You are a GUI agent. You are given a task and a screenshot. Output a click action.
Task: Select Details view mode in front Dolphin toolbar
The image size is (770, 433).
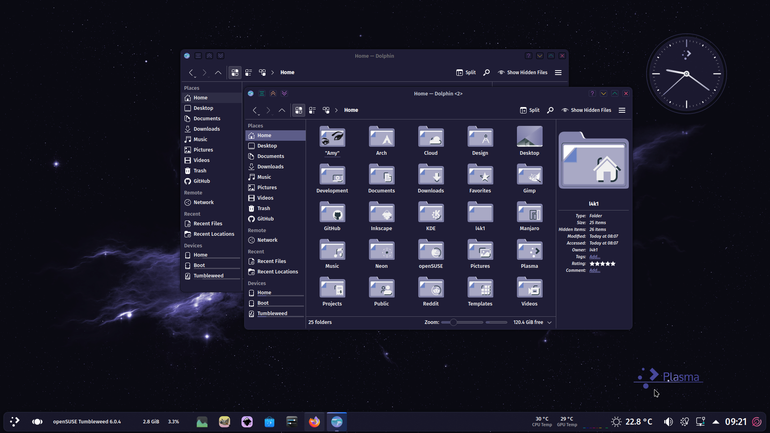coord(326,110)
